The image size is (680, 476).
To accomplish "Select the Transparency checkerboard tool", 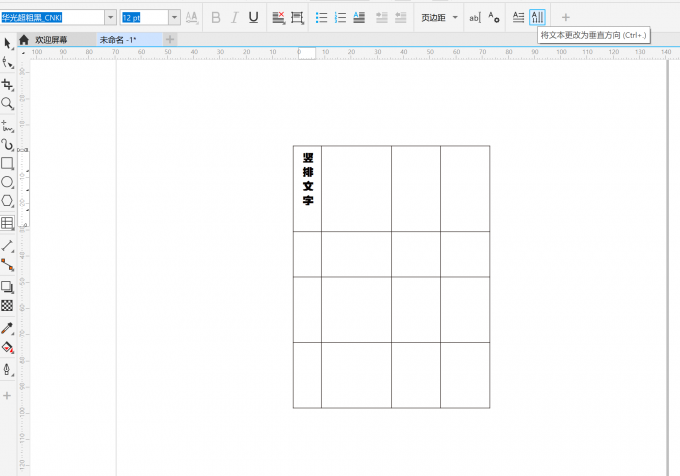I will (x=7, y=306).
